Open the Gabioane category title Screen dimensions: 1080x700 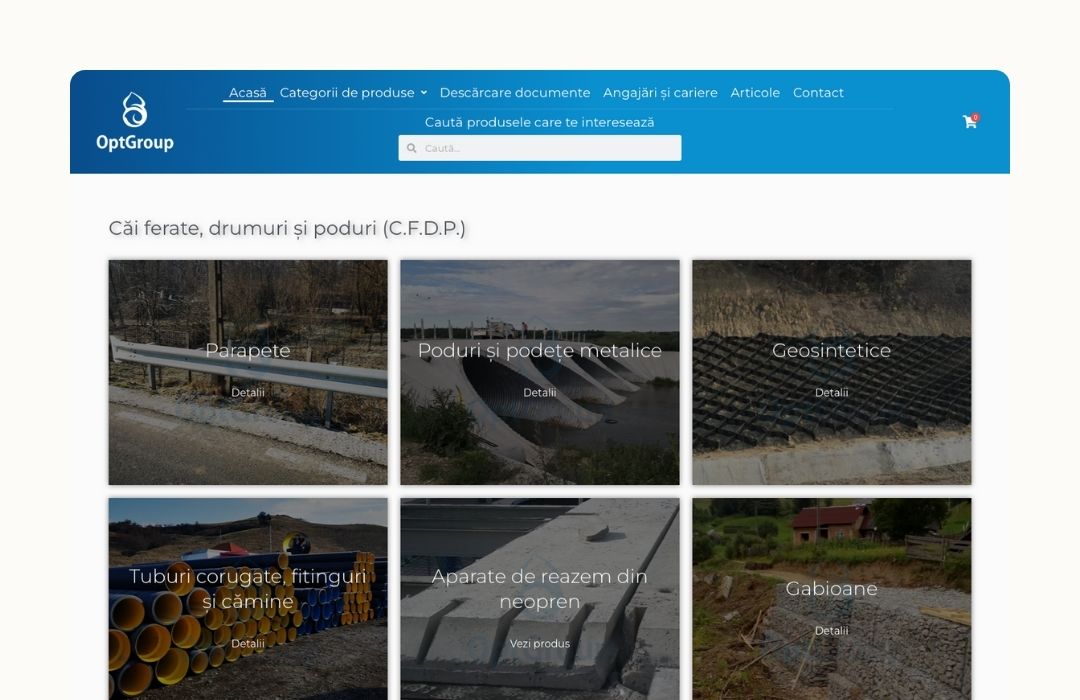click(x=832, y=588)
